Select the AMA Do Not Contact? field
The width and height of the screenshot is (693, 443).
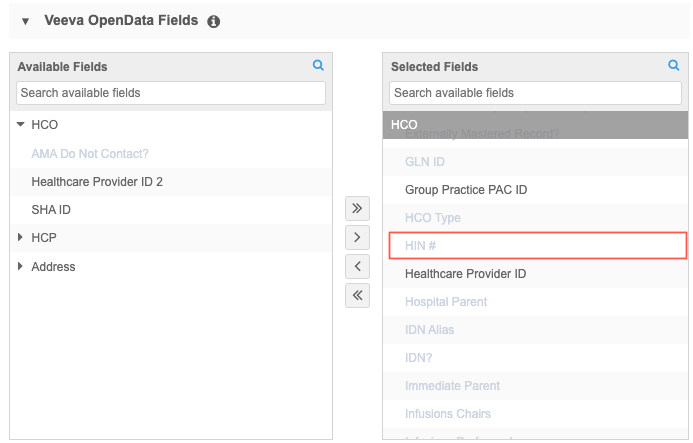(x=90, y=154)
